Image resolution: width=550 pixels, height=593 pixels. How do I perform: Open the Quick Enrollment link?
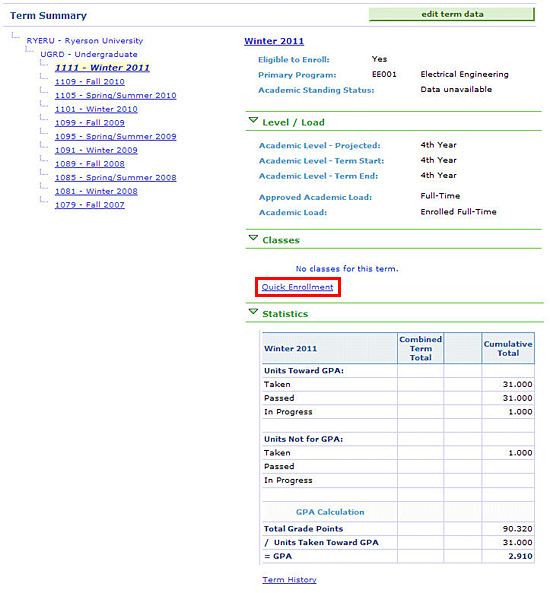pos(297,287)
